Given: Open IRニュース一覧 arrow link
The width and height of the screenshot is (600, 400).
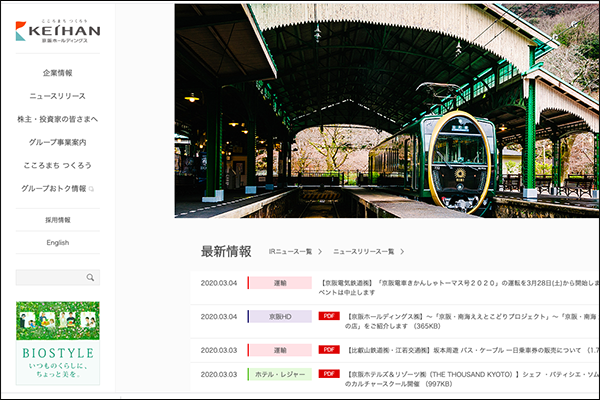Looking at the screenshot, I should click(295, 251).
